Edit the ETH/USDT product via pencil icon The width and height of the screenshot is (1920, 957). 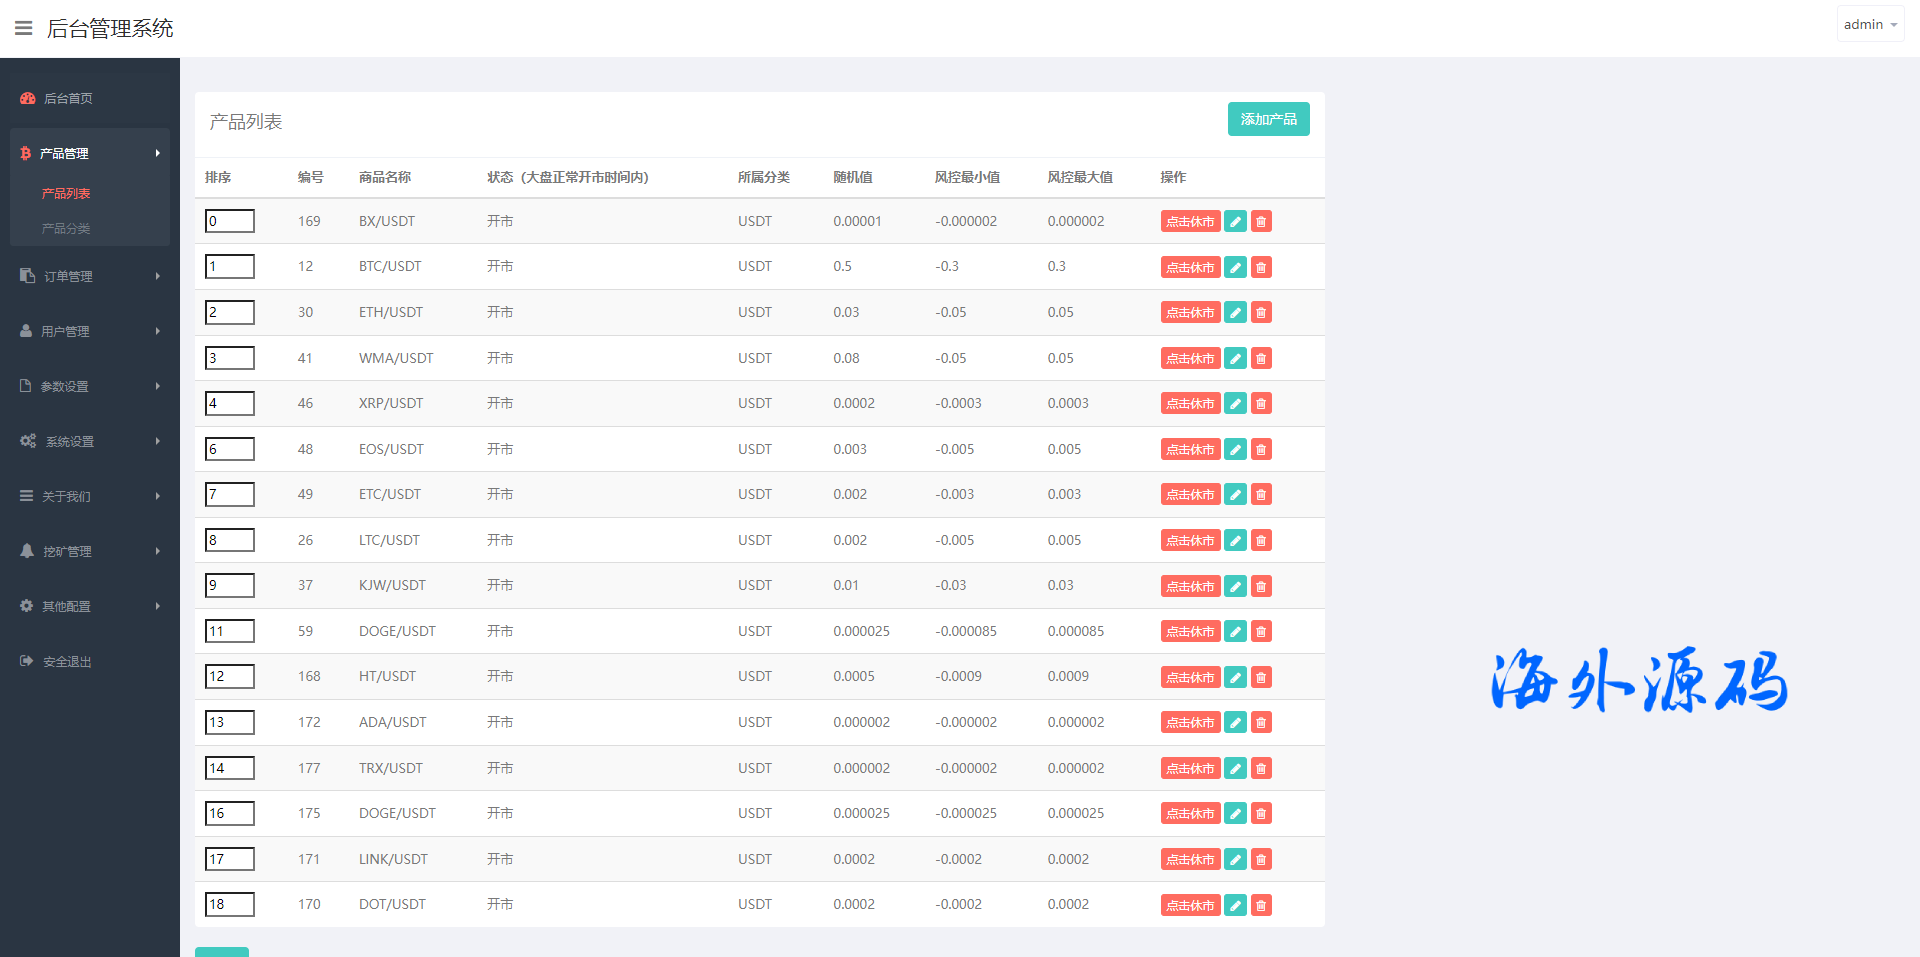[x=1235, y=313]
